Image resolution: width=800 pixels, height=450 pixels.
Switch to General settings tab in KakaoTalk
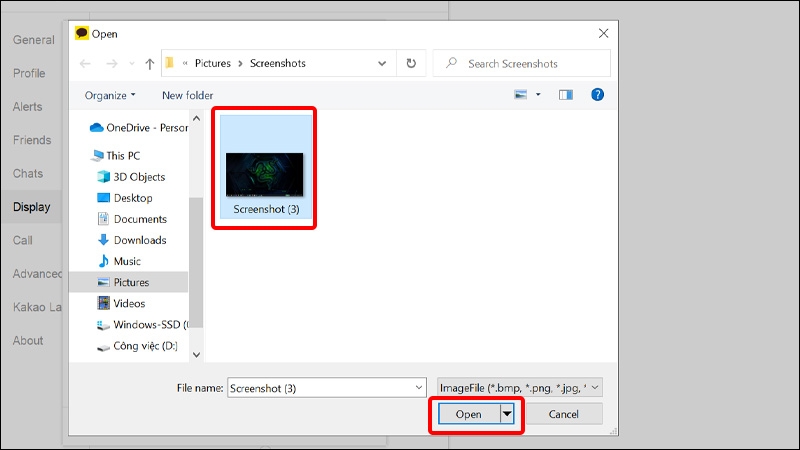click(34, 40)
